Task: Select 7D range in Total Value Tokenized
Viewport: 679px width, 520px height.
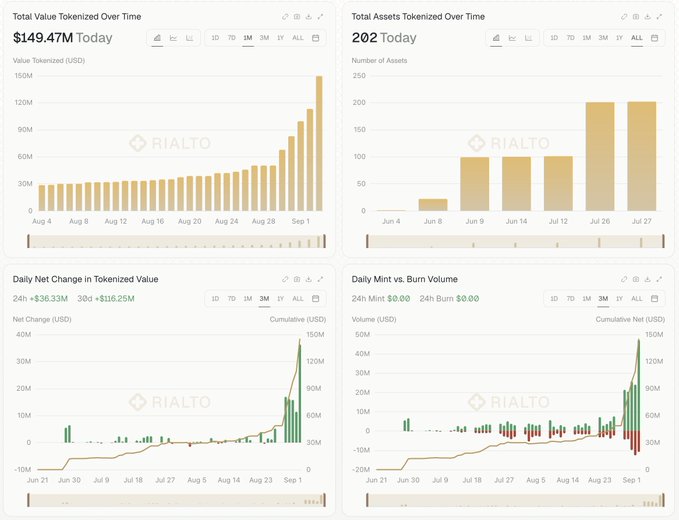Action: (x=232, y=38)
